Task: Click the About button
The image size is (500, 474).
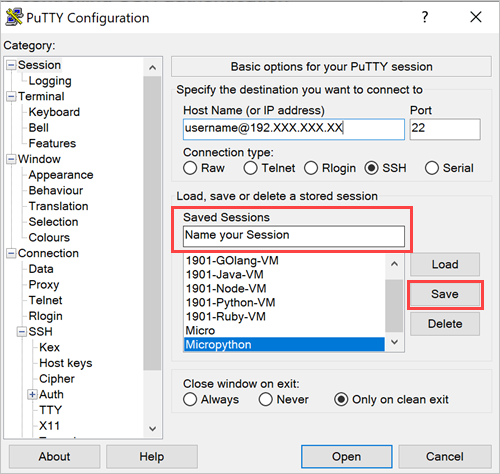Action: [x=54, y=456]
